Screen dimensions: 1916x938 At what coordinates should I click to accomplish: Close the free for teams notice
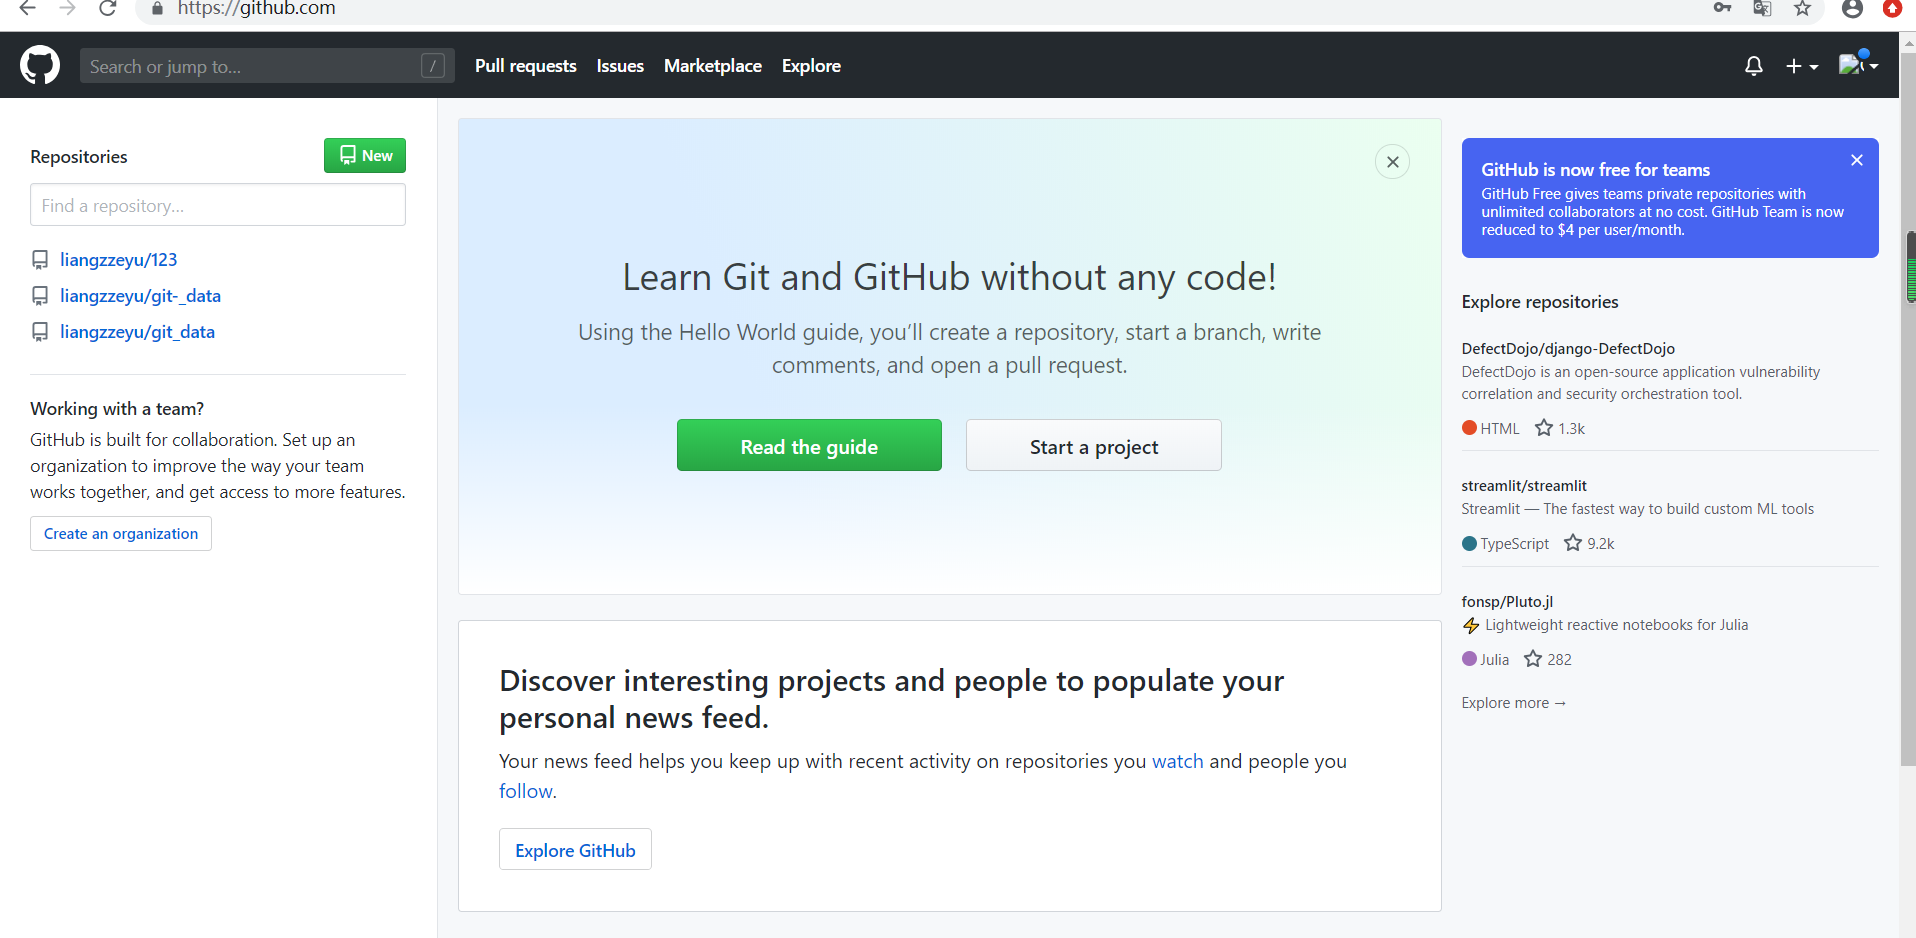(1856, 161)
